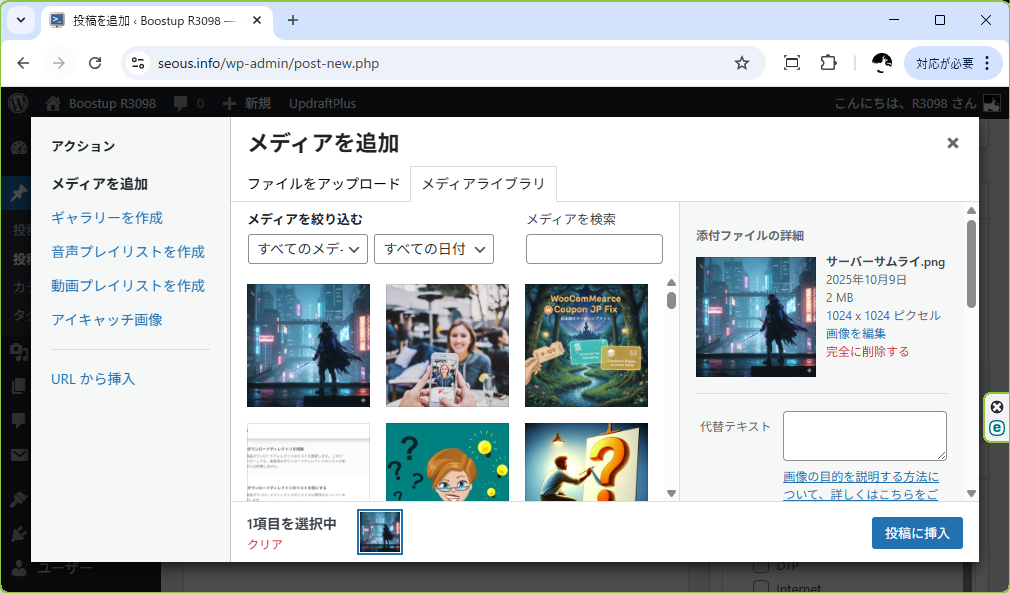1010x593 pixels.
Task: Choose アイキャッチ画像 in the actions menu
Action: tap(107, 320)
